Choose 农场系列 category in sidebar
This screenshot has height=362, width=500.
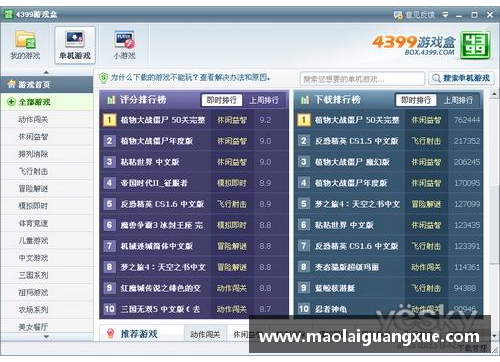point(47,310)
